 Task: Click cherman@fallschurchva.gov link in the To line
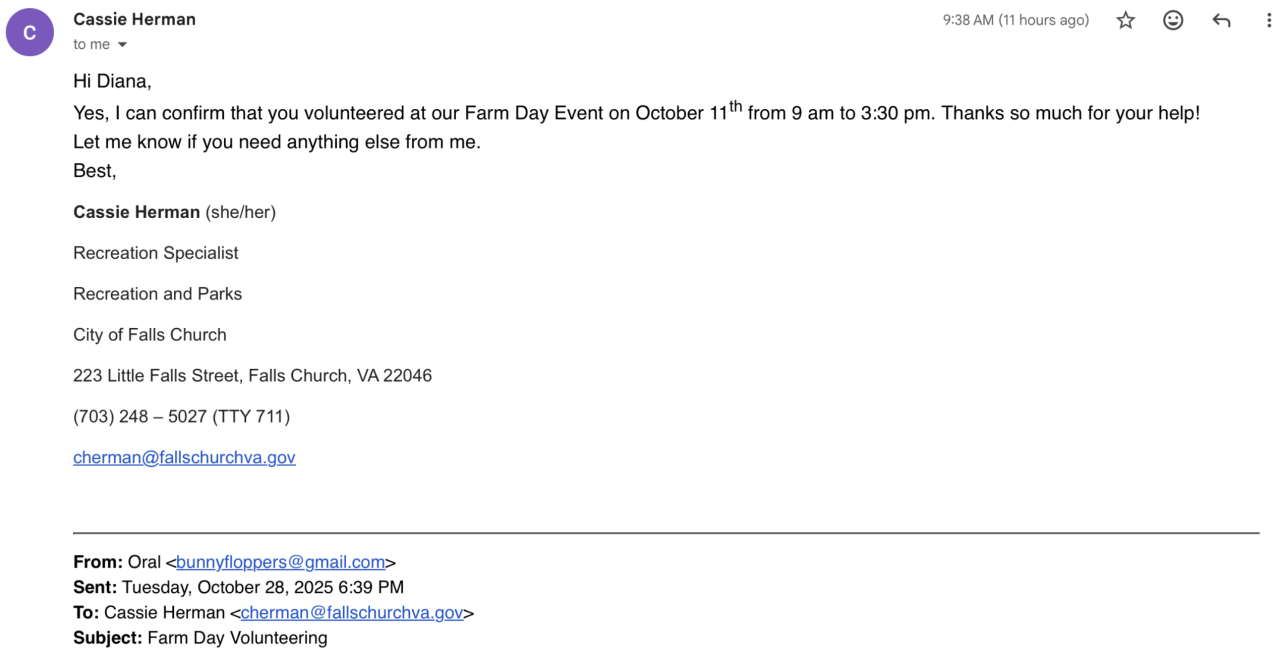click(352, 613)
